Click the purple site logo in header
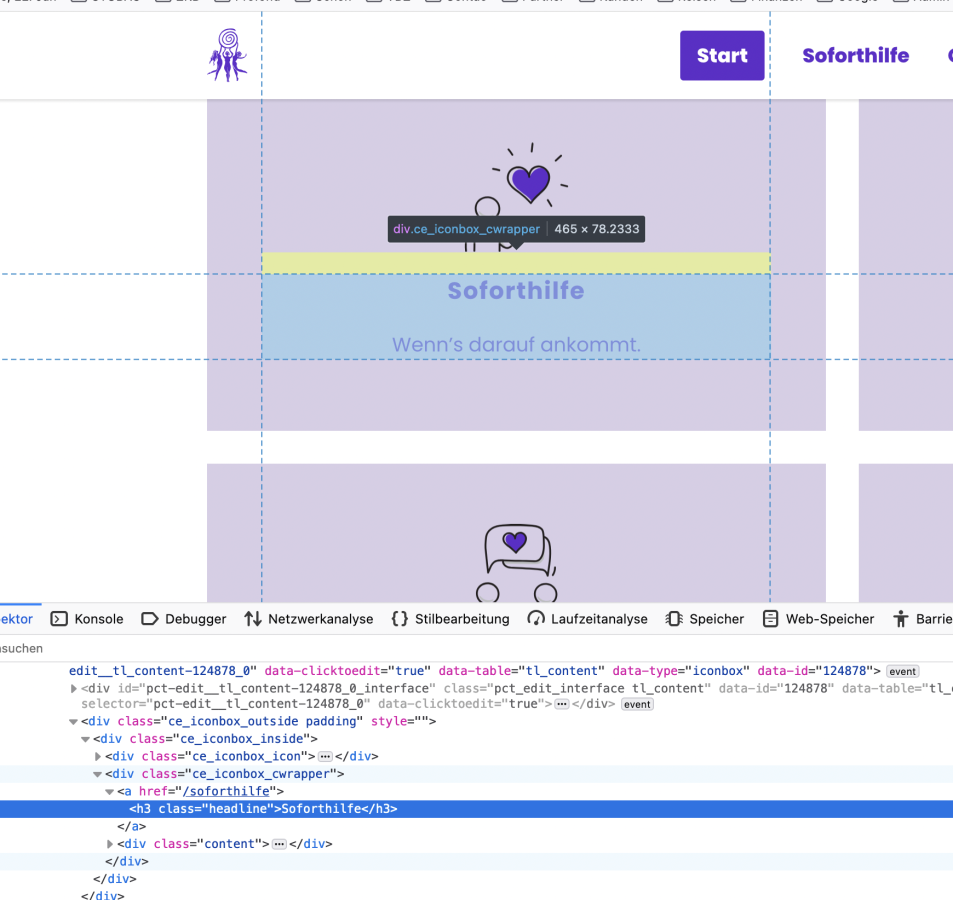Viewport: 953px width, 900px height. (x=228, y=55)
